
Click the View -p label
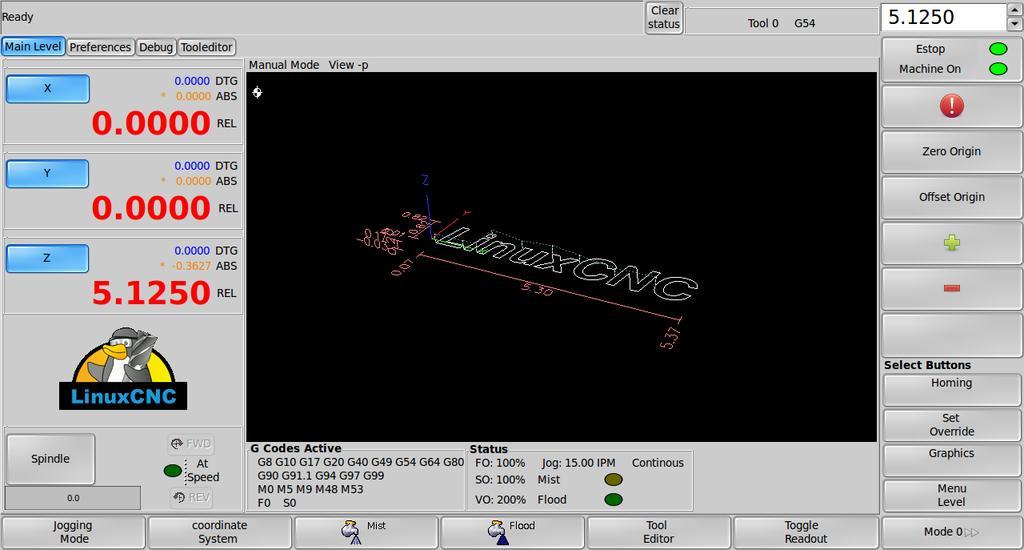pyautogui.click(x=348, y=65)
